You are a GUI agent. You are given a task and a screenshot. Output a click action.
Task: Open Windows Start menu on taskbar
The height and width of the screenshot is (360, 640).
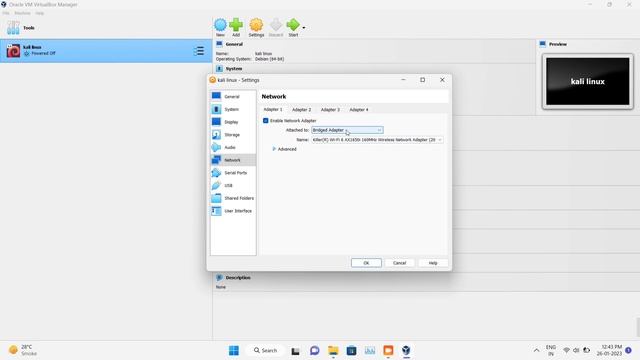pos(234,350)
